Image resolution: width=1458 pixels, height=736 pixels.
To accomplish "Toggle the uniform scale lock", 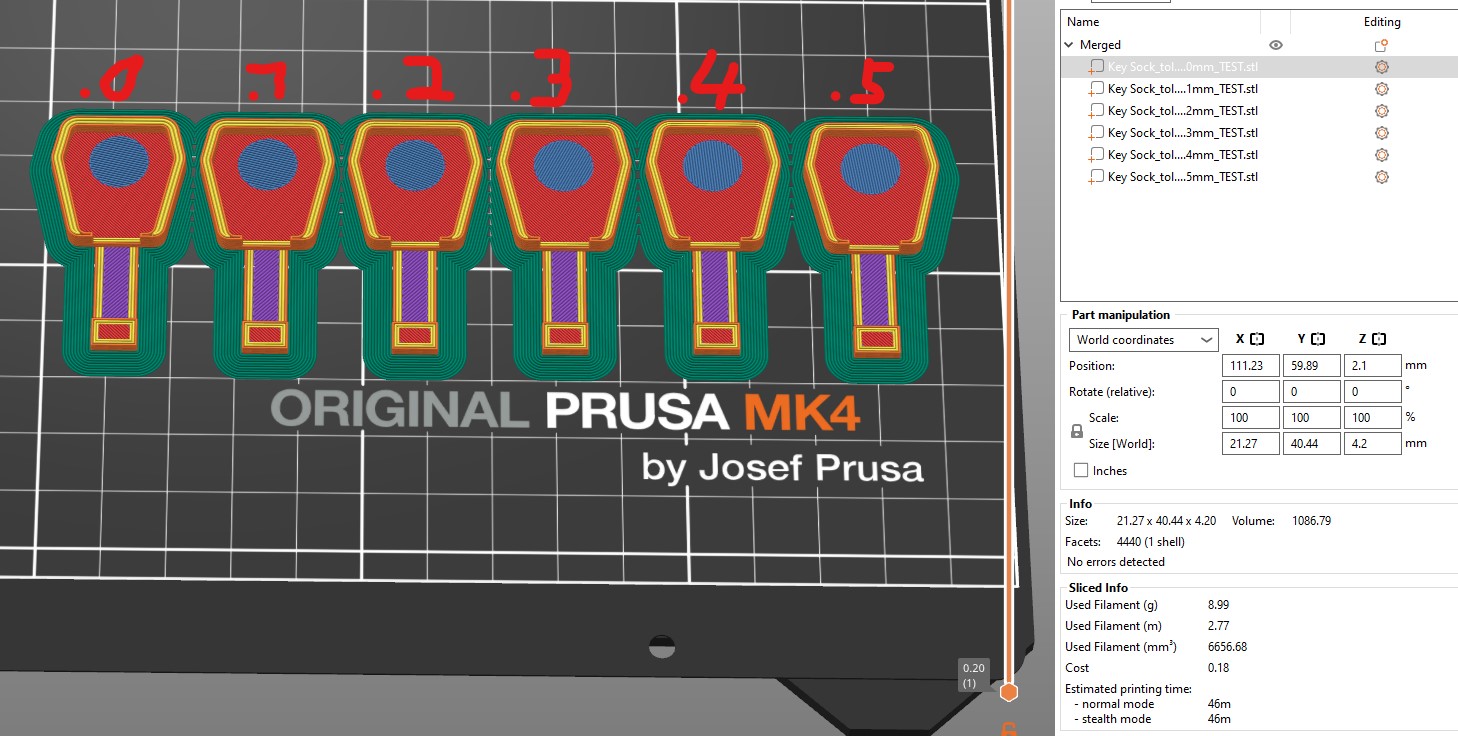I will [x=1077, y=431].
